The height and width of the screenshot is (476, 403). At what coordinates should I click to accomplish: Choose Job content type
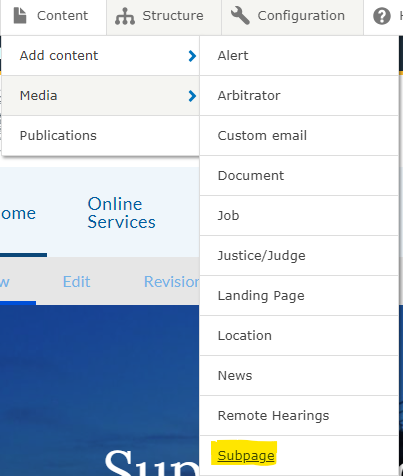[299, 216]
